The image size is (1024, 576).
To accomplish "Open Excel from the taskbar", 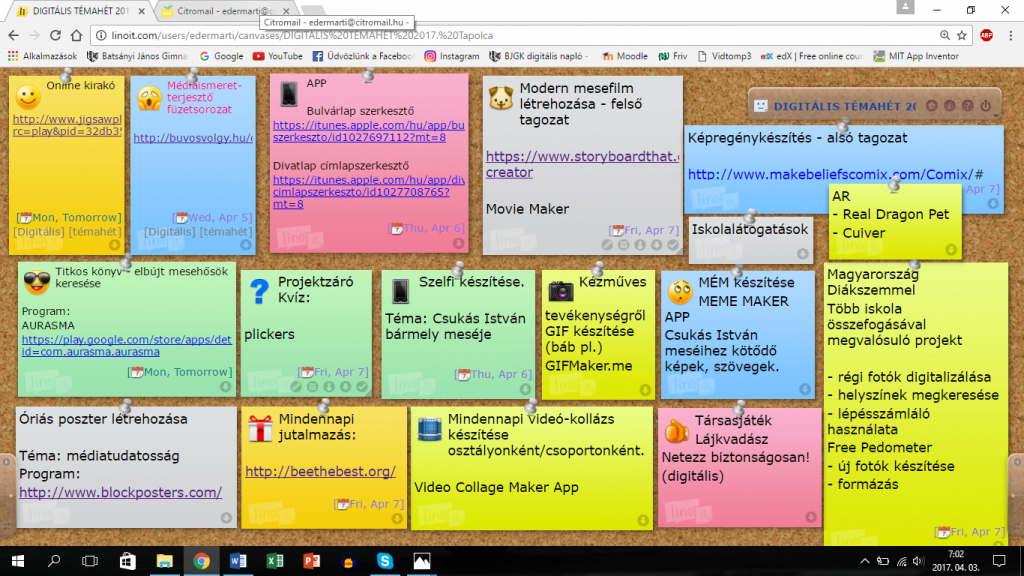I will click(x=275, y=561).
